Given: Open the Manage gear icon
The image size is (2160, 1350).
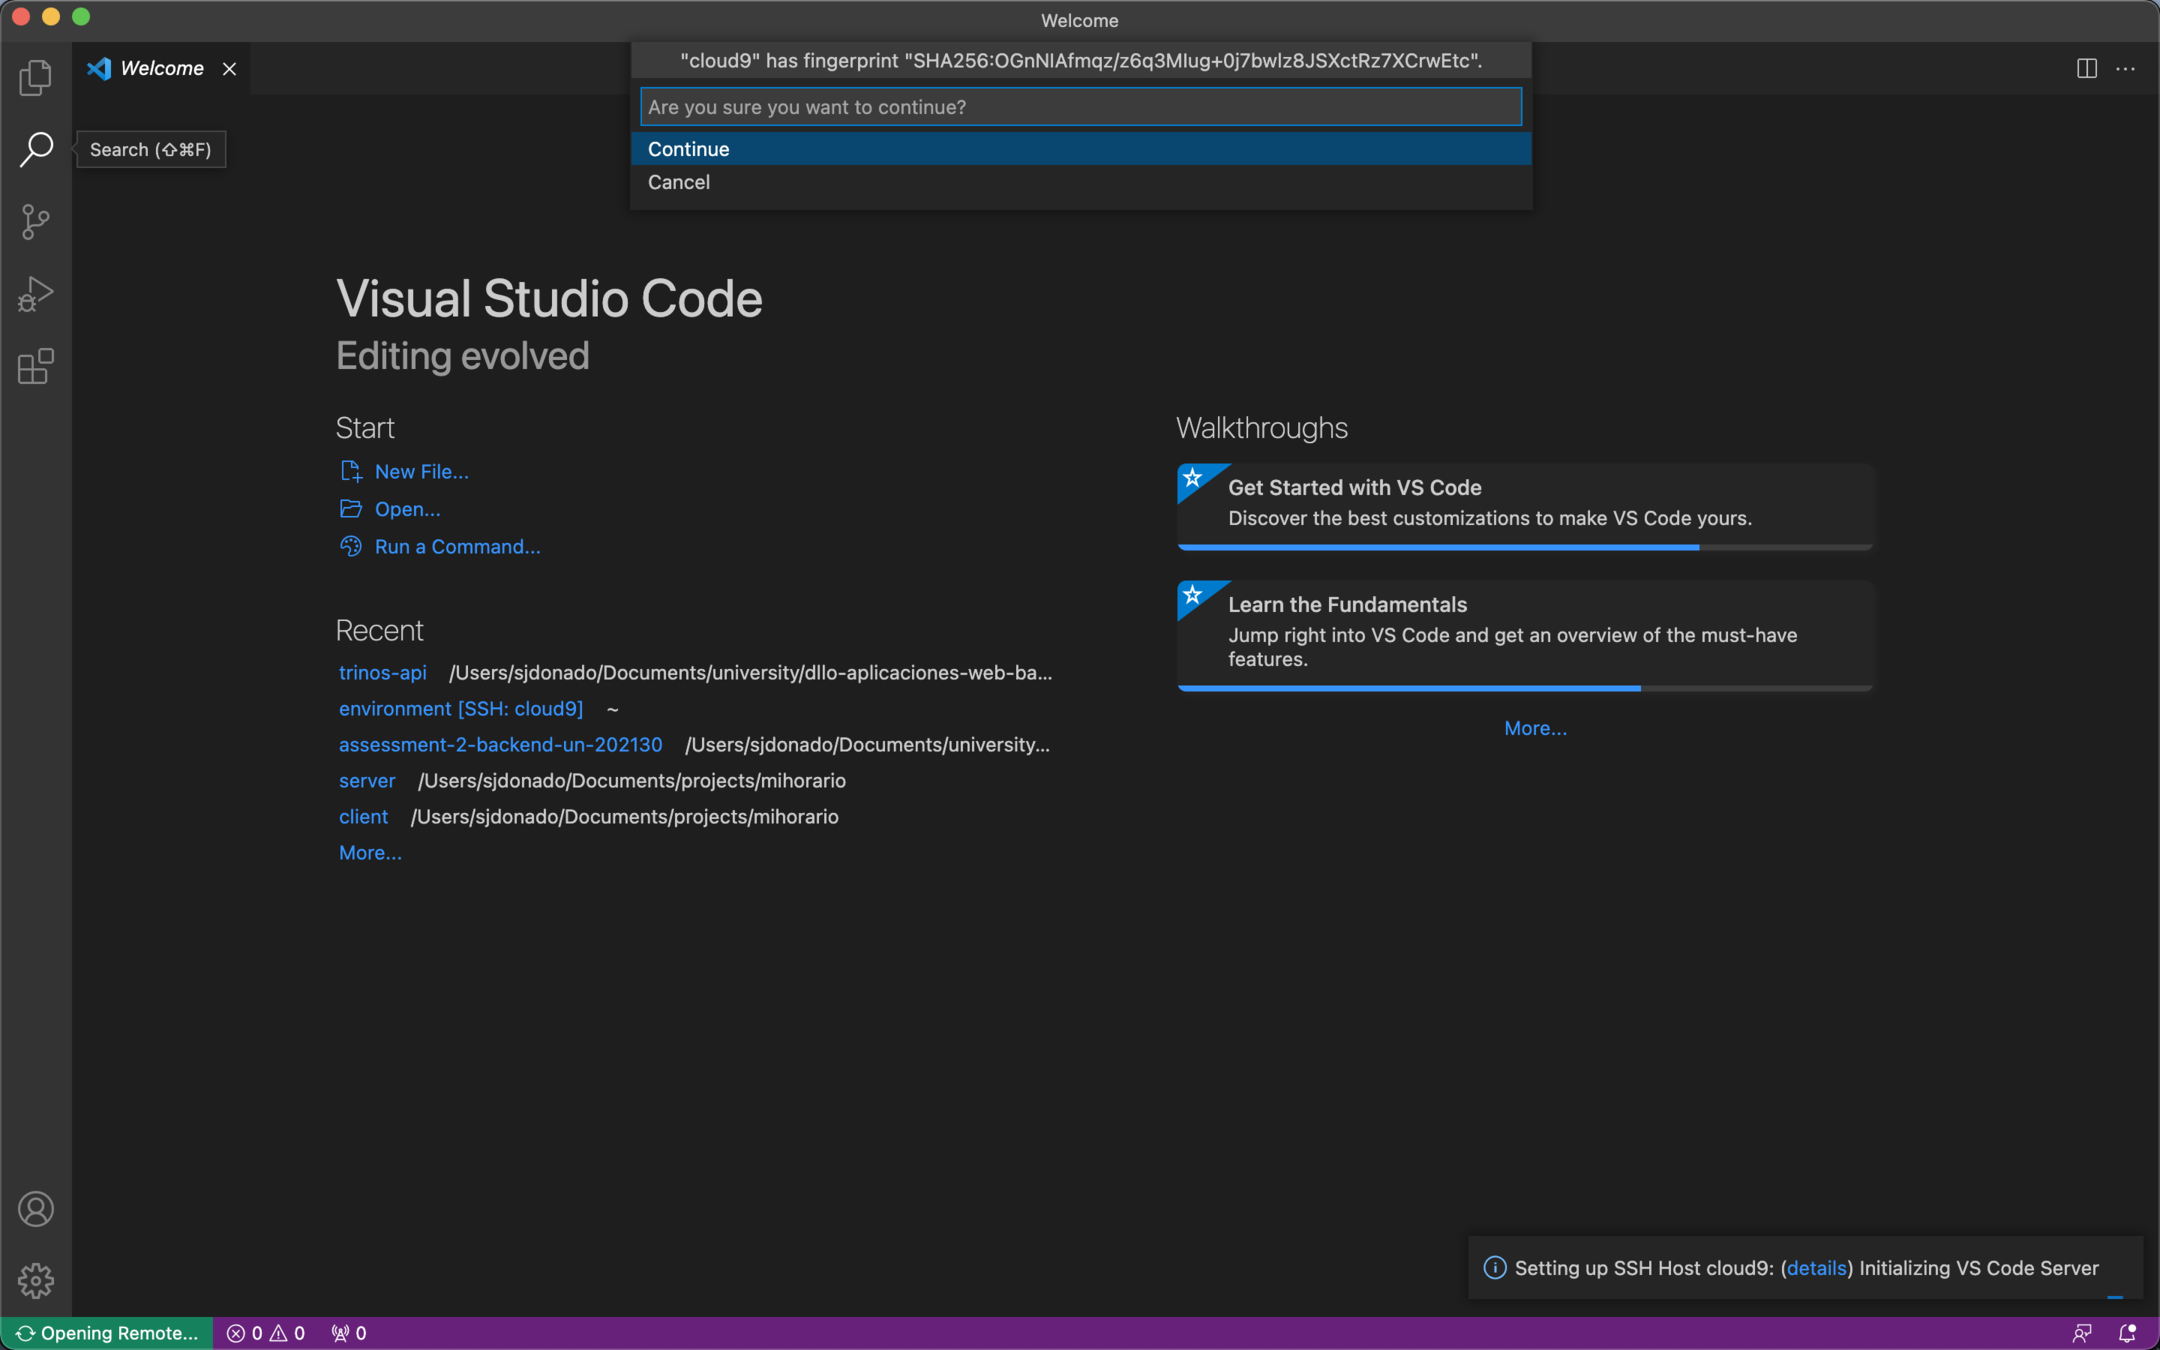Looking at the screenshot, I should point(36,1280).
